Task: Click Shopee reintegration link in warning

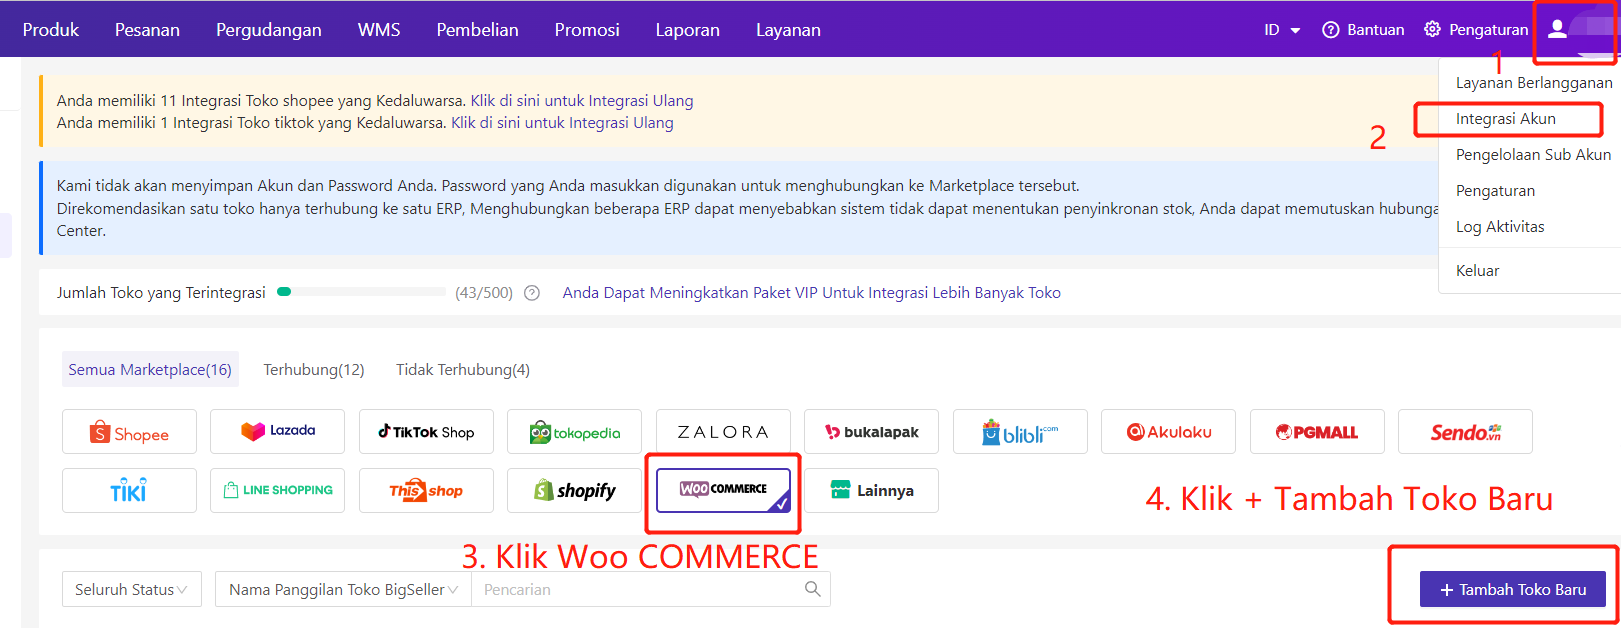Action: [x=582, y=101]
